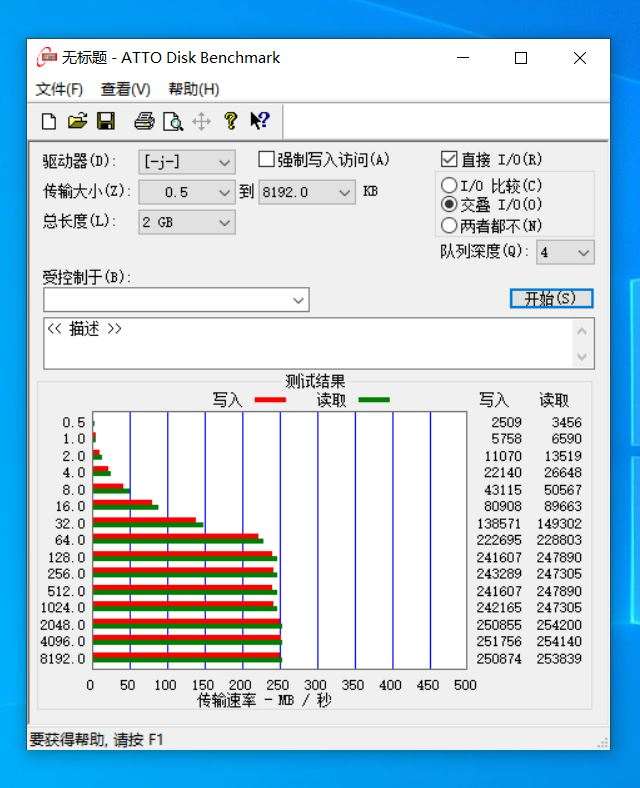
Task: Close the ATTO Disk Benchmark window
Action: 580,58
